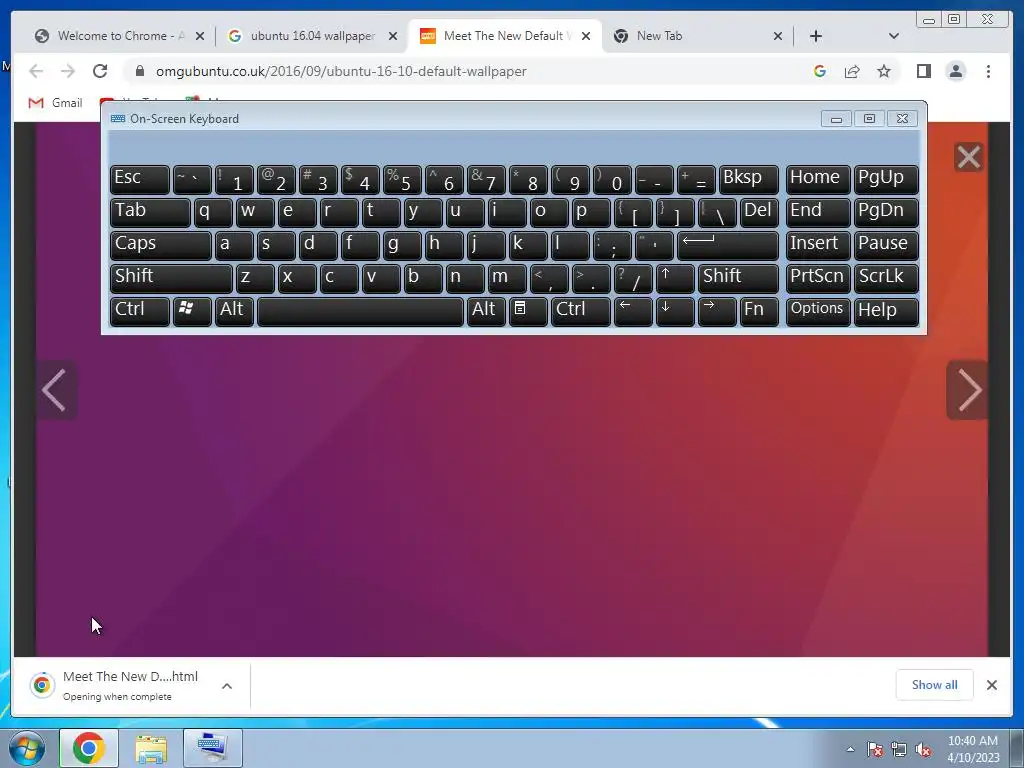This screenshot has width=1024, height=768.
Task: Click the Google icon in address bar
Action: (x=820, y=71)
